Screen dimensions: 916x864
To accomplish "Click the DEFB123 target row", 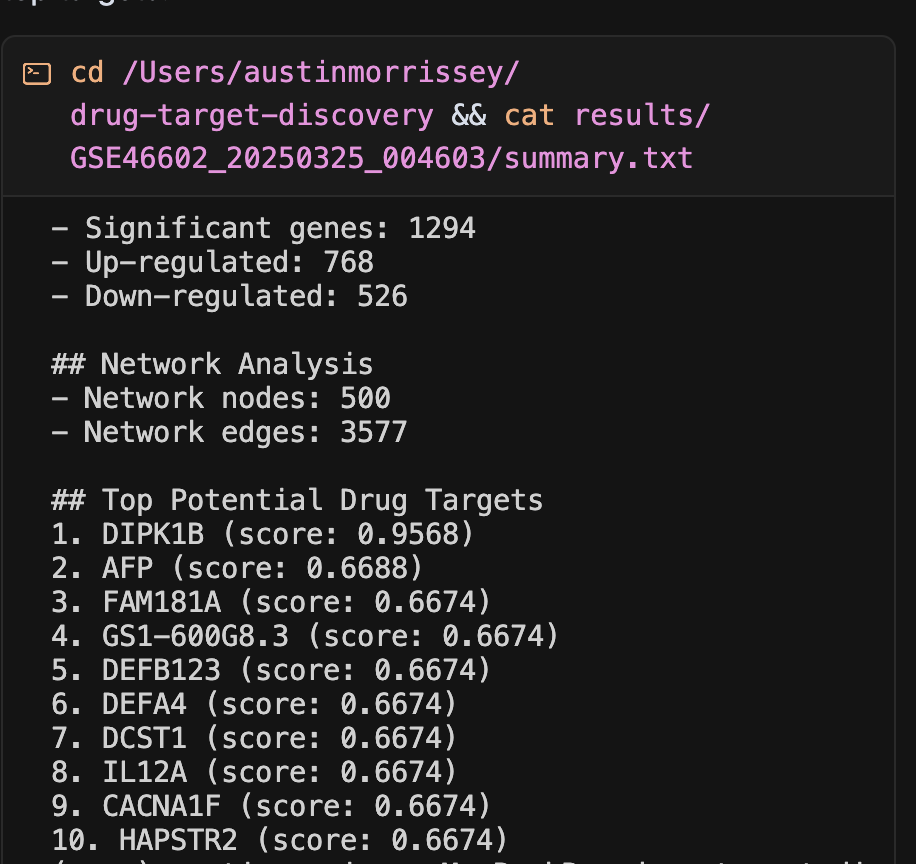I will pyautogui.click(x=271, y=670).
